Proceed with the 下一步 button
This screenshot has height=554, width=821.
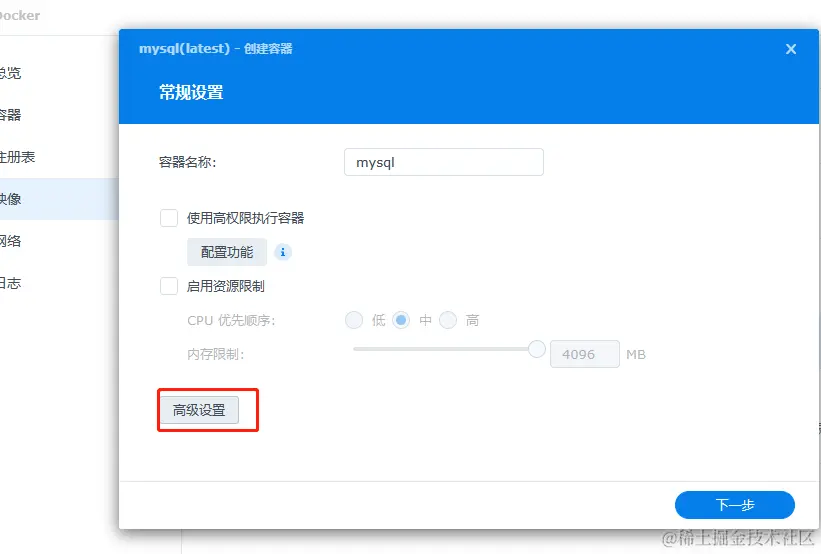(x=735, y=505)
